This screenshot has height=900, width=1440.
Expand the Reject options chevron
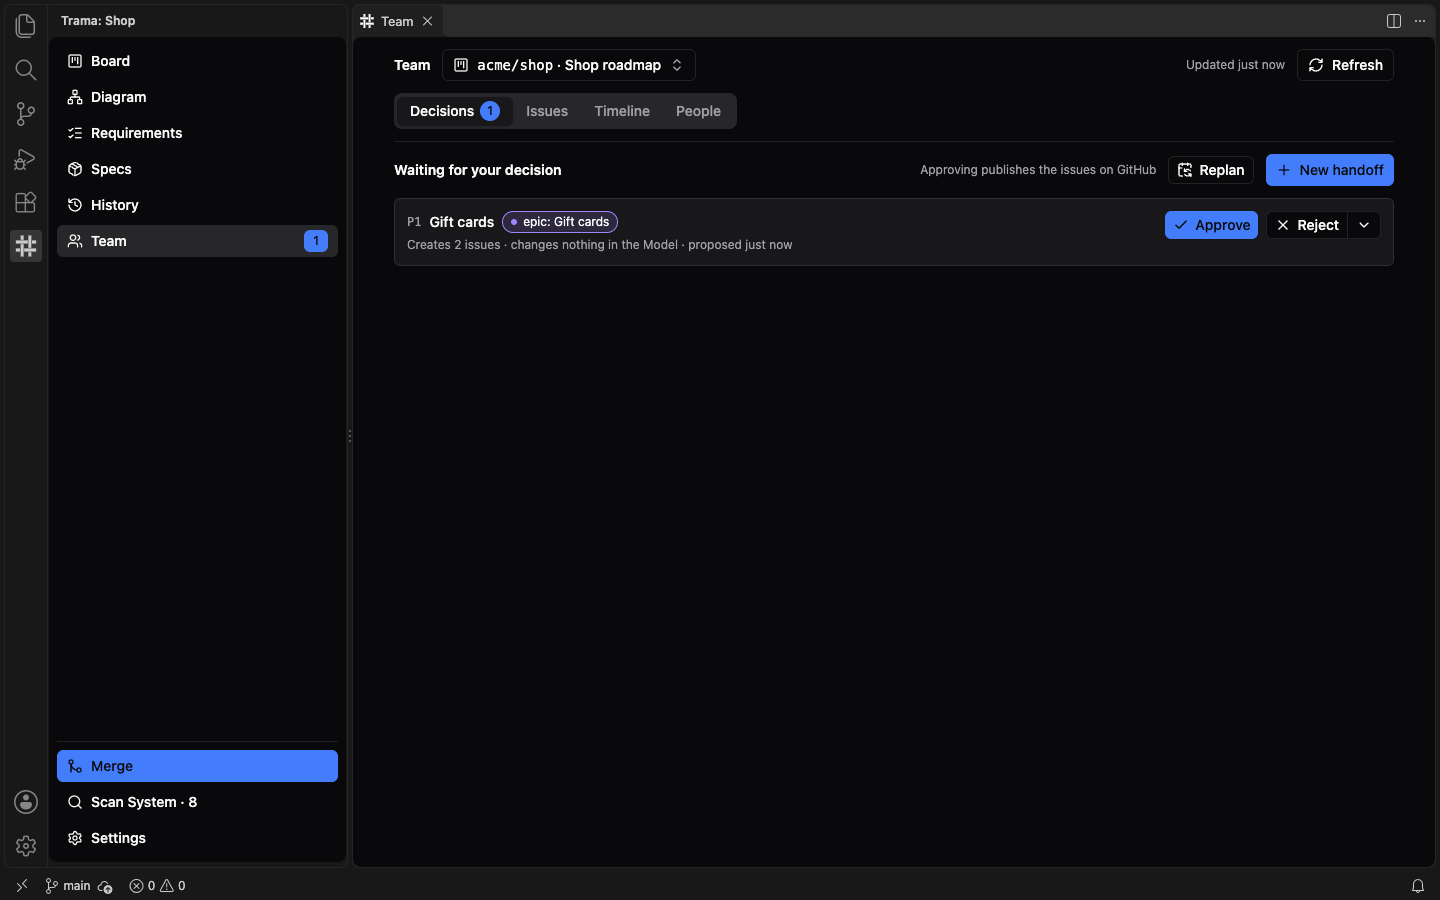[1364, 225]
